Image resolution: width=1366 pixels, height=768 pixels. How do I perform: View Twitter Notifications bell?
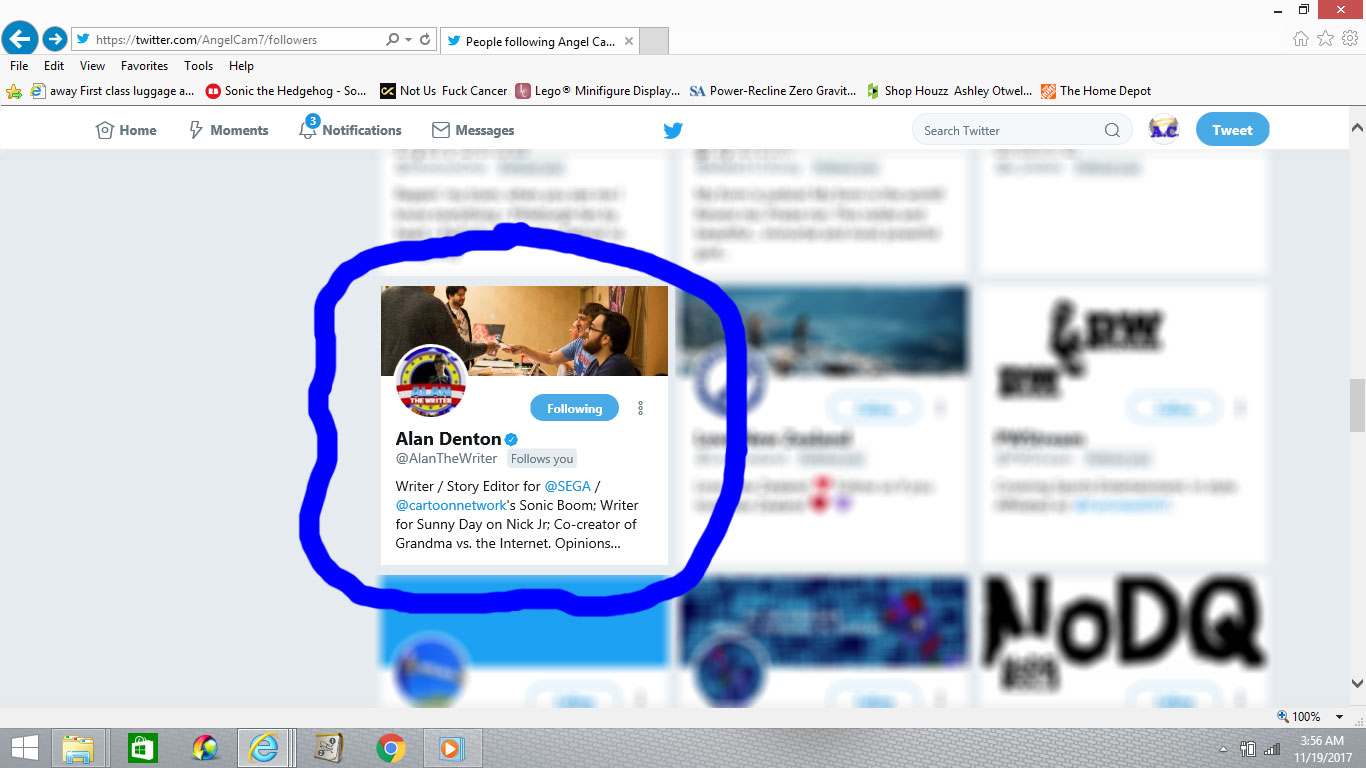point(350,130)
